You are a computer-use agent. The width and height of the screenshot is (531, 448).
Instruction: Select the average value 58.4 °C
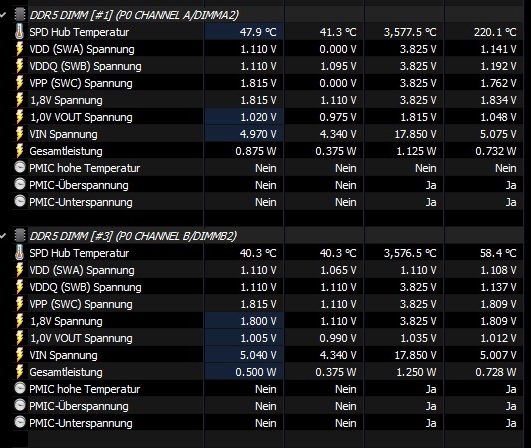pyautogui.click(x=498, y=253)
